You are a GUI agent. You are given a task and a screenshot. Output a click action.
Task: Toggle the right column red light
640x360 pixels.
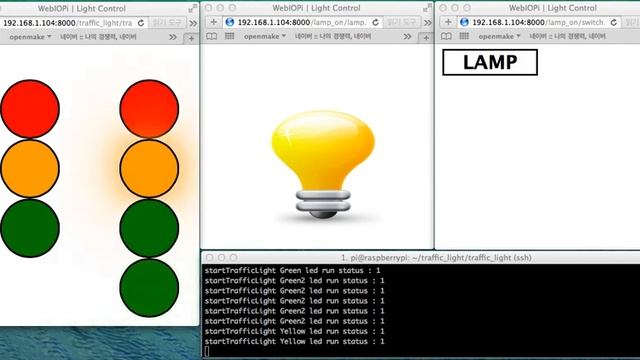point(149,109)
